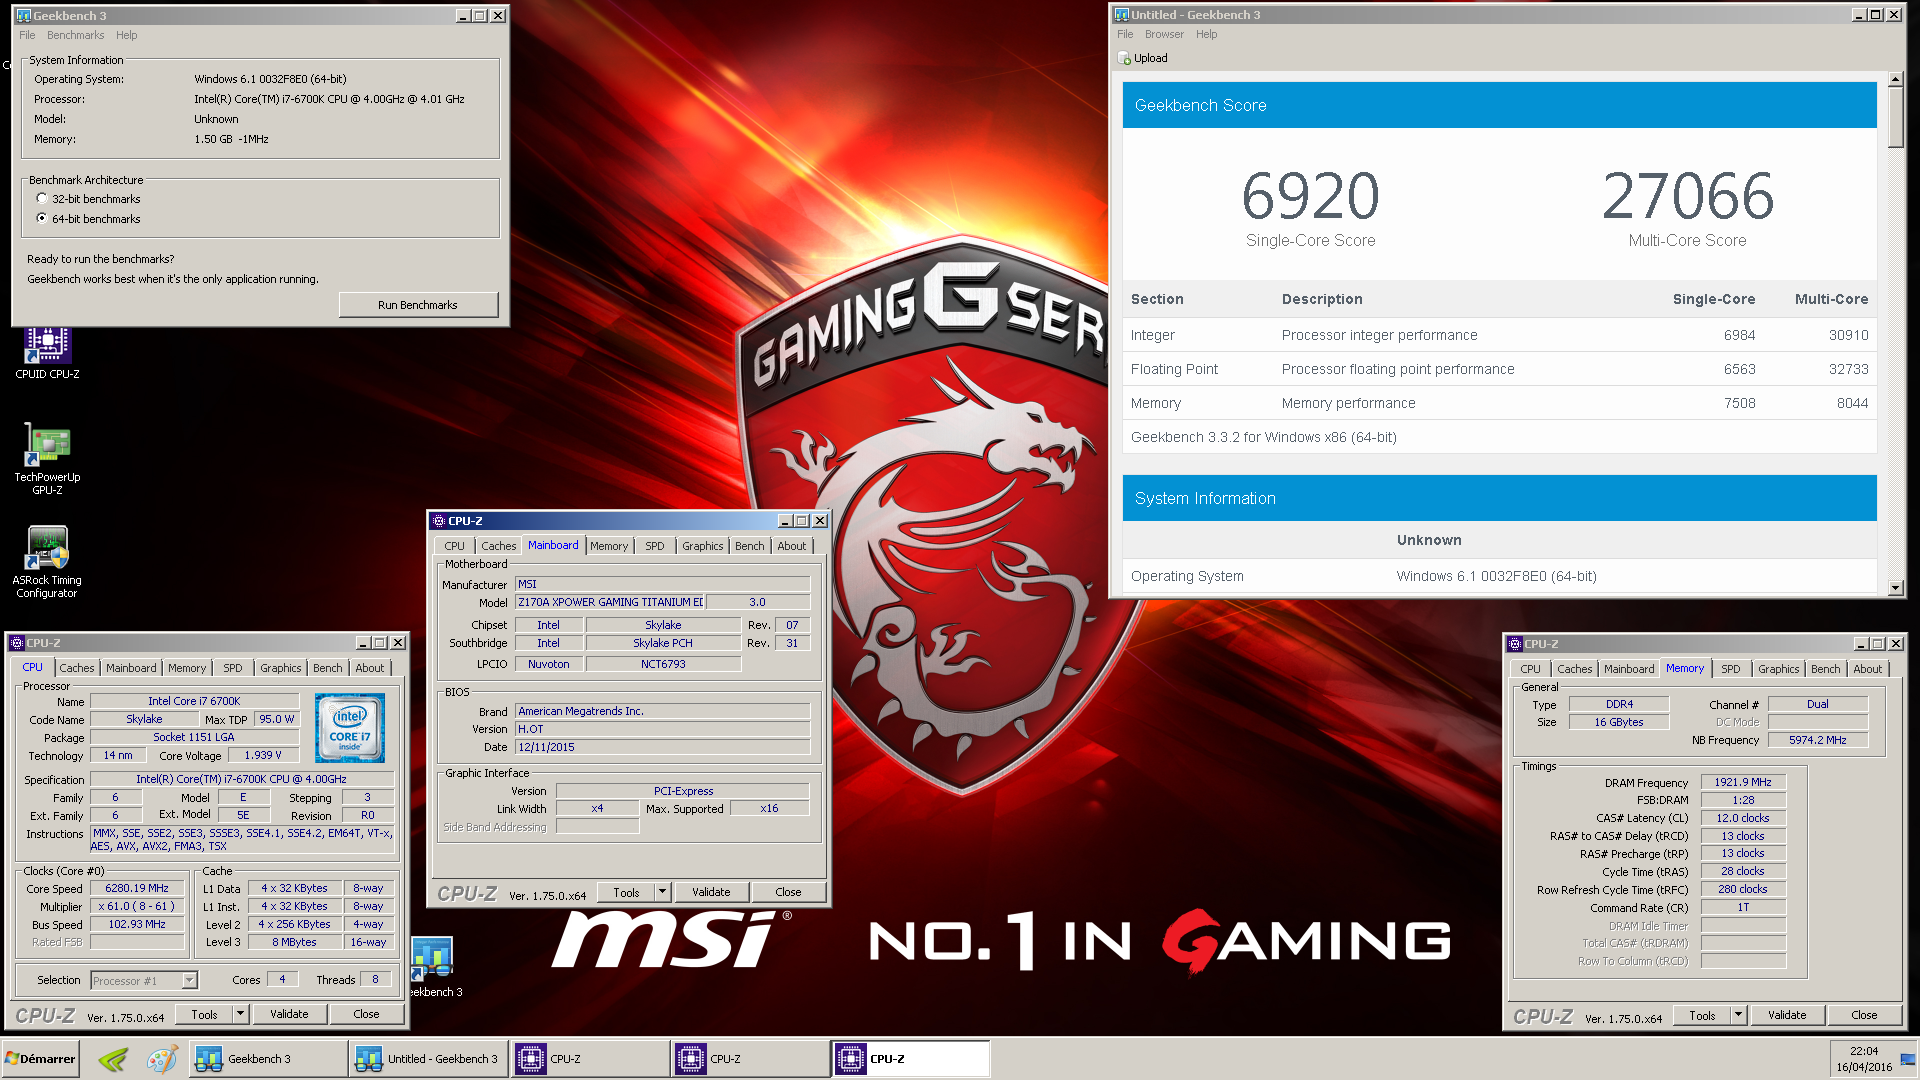Click Geekbench 3 window title icon

tap(24, 15)
